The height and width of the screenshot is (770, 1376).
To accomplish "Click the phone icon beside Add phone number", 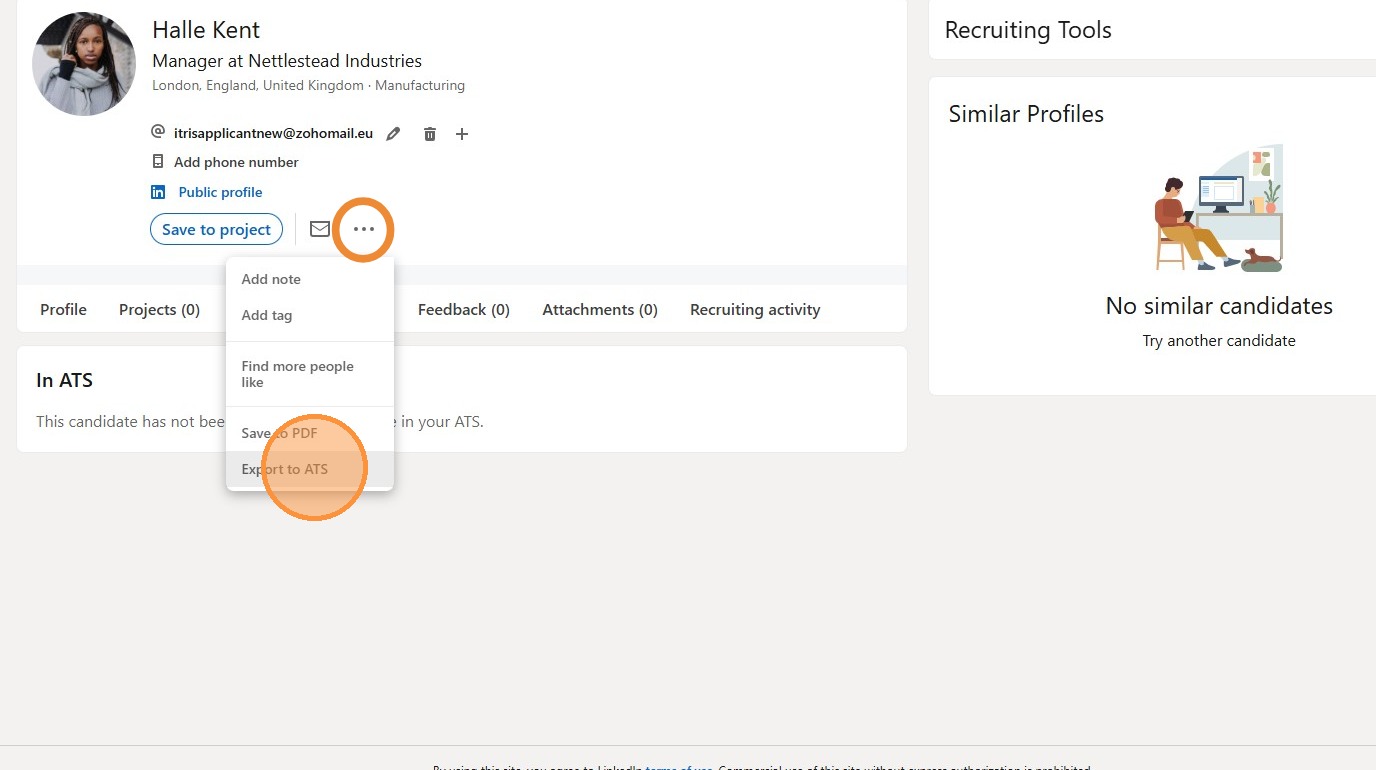I will coord(158,162).
